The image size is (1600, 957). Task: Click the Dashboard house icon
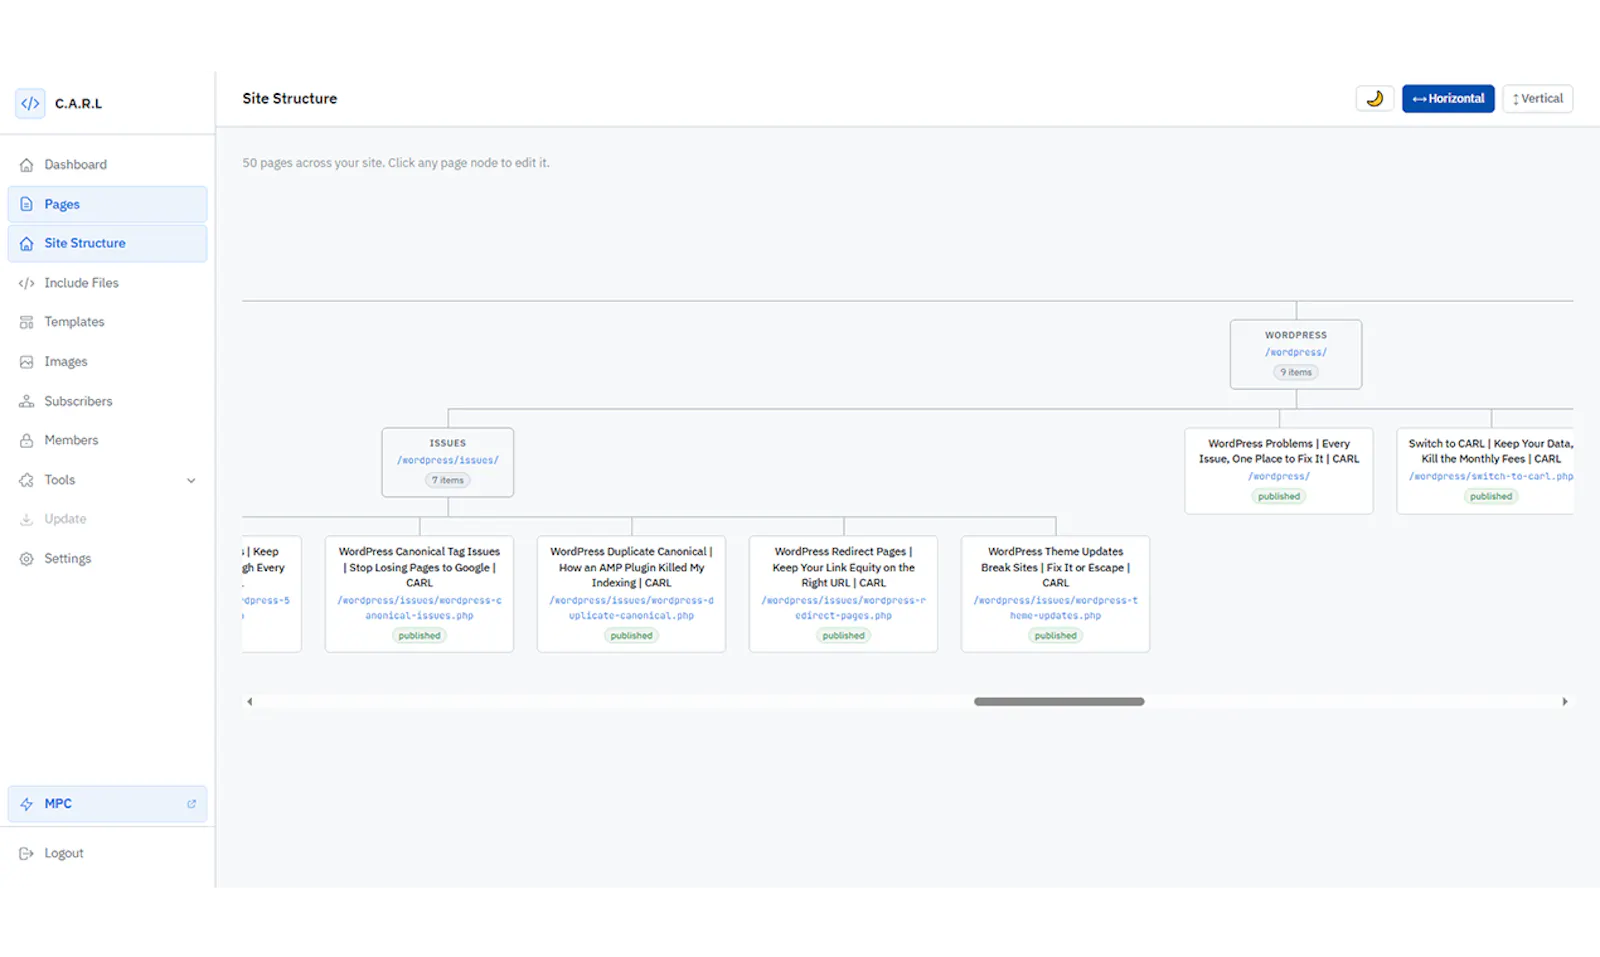(x=27, y=165)
